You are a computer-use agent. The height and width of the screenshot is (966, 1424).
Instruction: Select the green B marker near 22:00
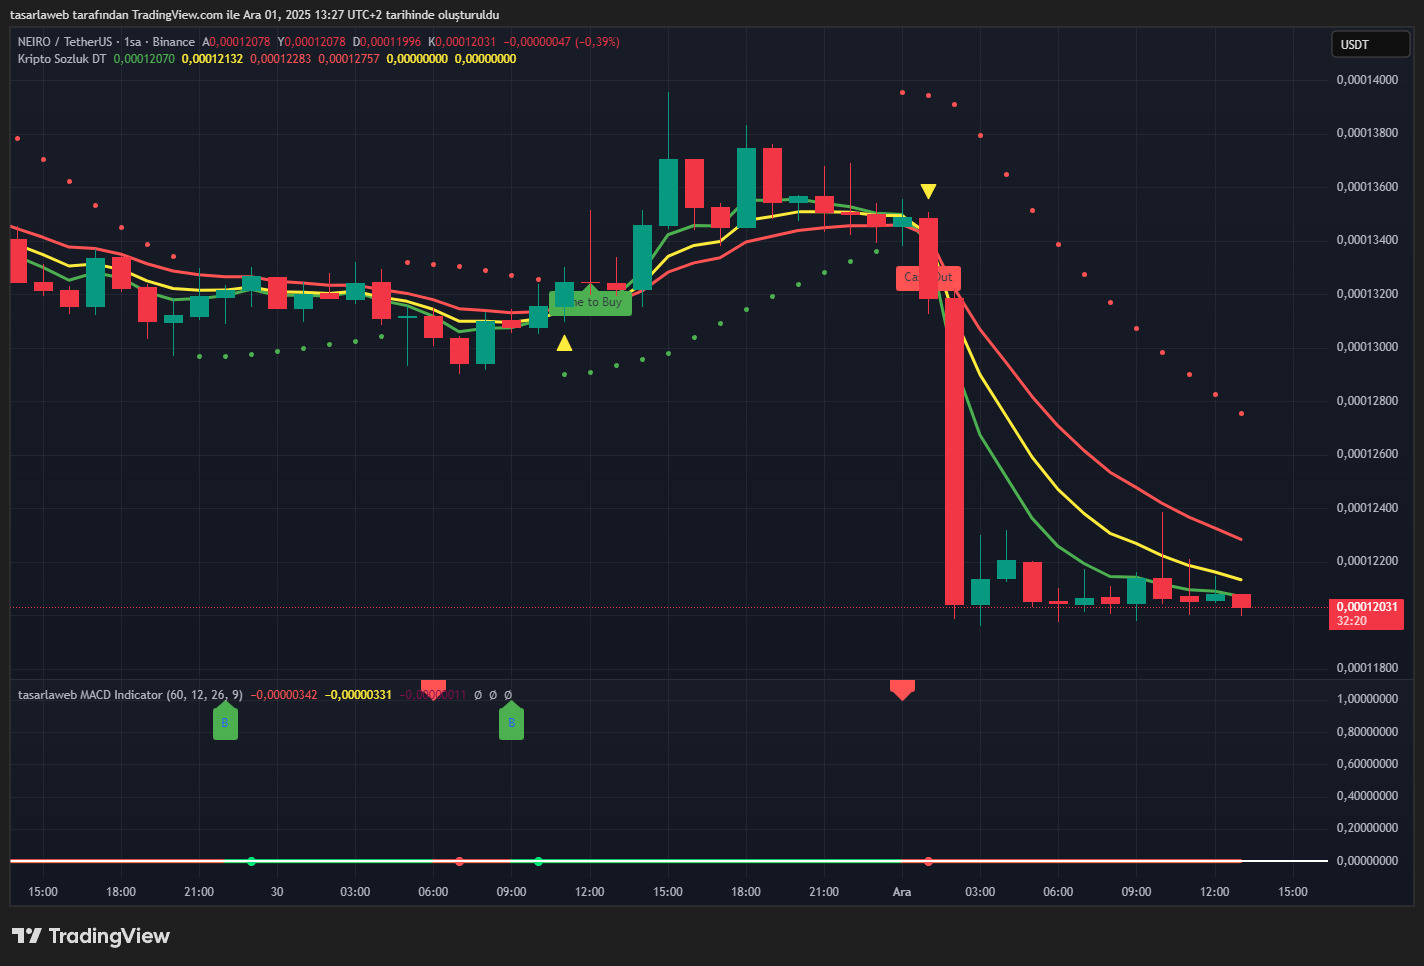click(x=225, y=722)
